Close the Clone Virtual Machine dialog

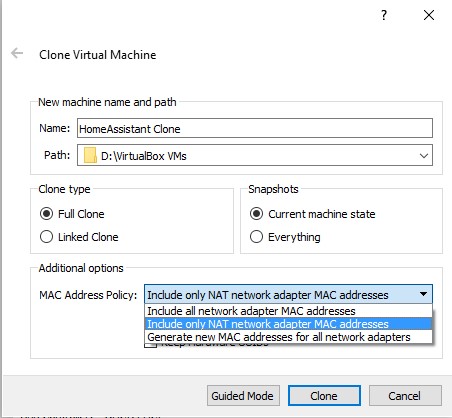click(429, 15)
